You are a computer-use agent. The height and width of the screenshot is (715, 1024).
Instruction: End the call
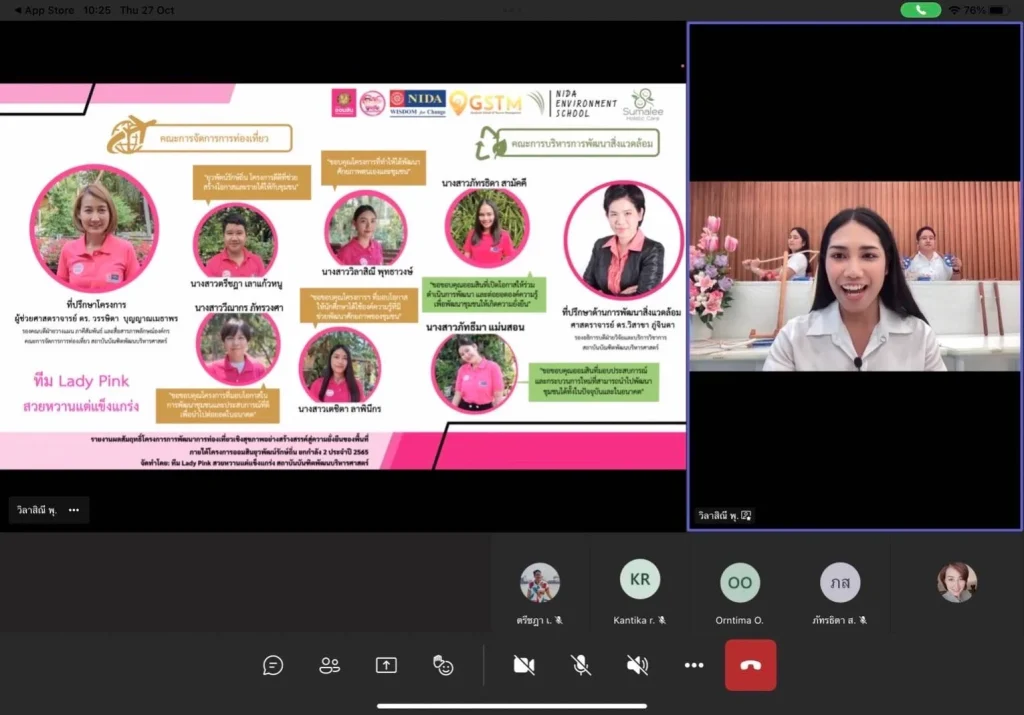tap(751, 665)
